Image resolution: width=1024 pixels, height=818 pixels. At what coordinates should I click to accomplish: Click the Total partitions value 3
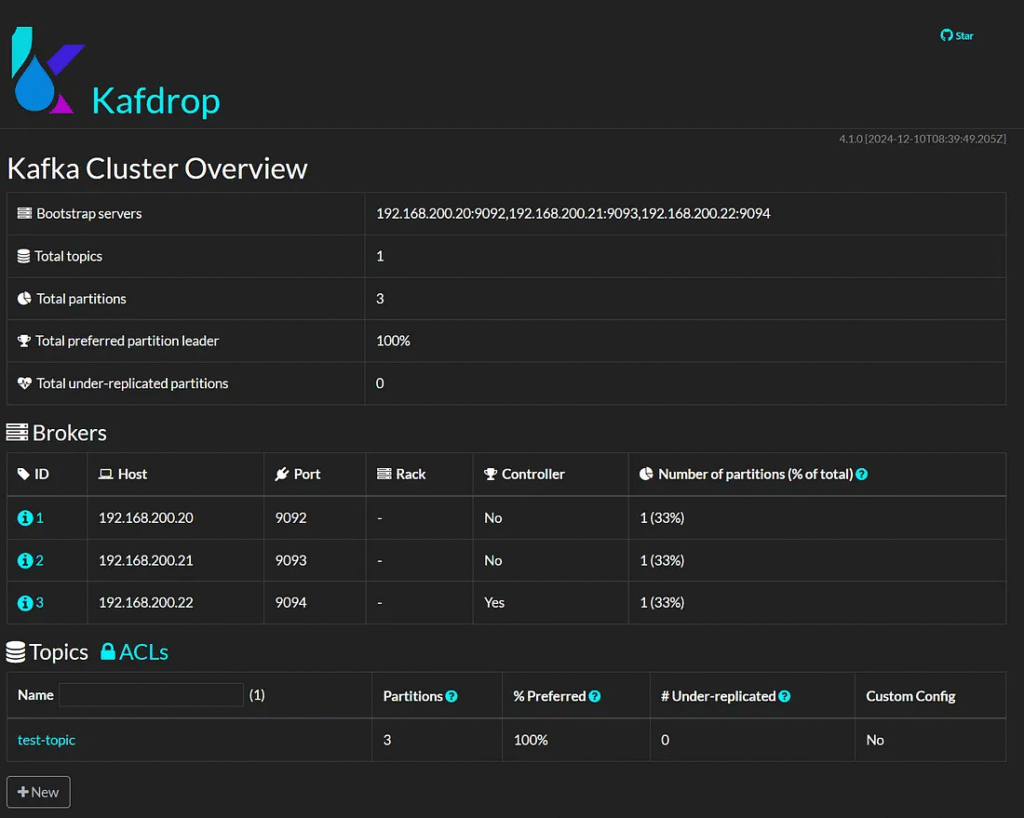pos(380,298)
